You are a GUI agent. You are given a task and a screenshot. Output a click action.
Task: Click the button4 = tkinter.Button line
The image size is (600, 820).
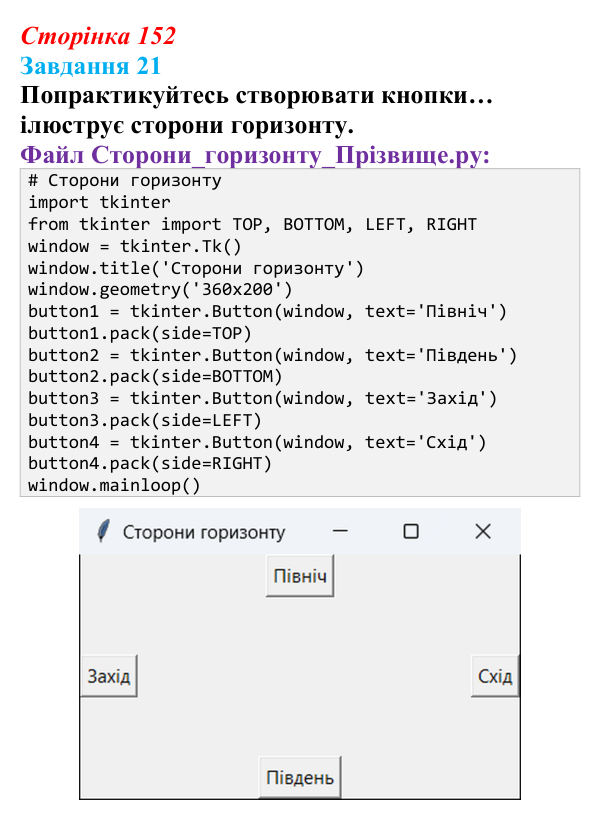[x=257, y=442]
